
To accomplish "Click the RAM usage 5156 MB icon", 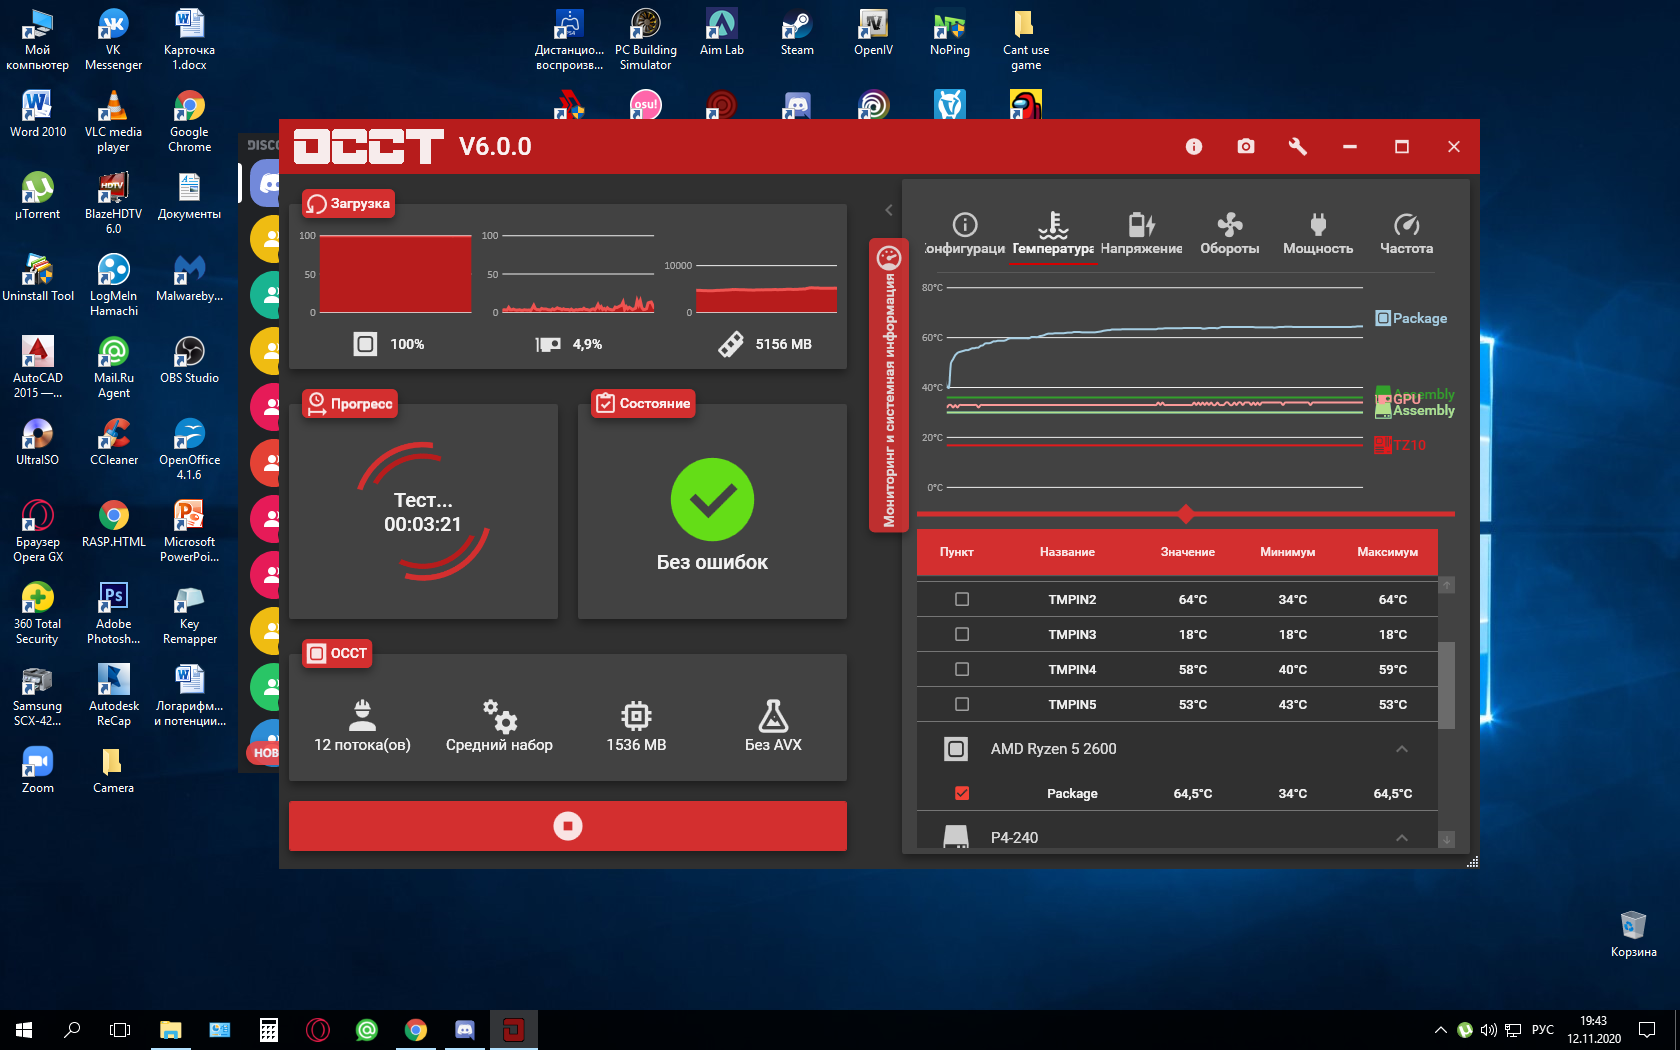I will [x=731, y=344].
